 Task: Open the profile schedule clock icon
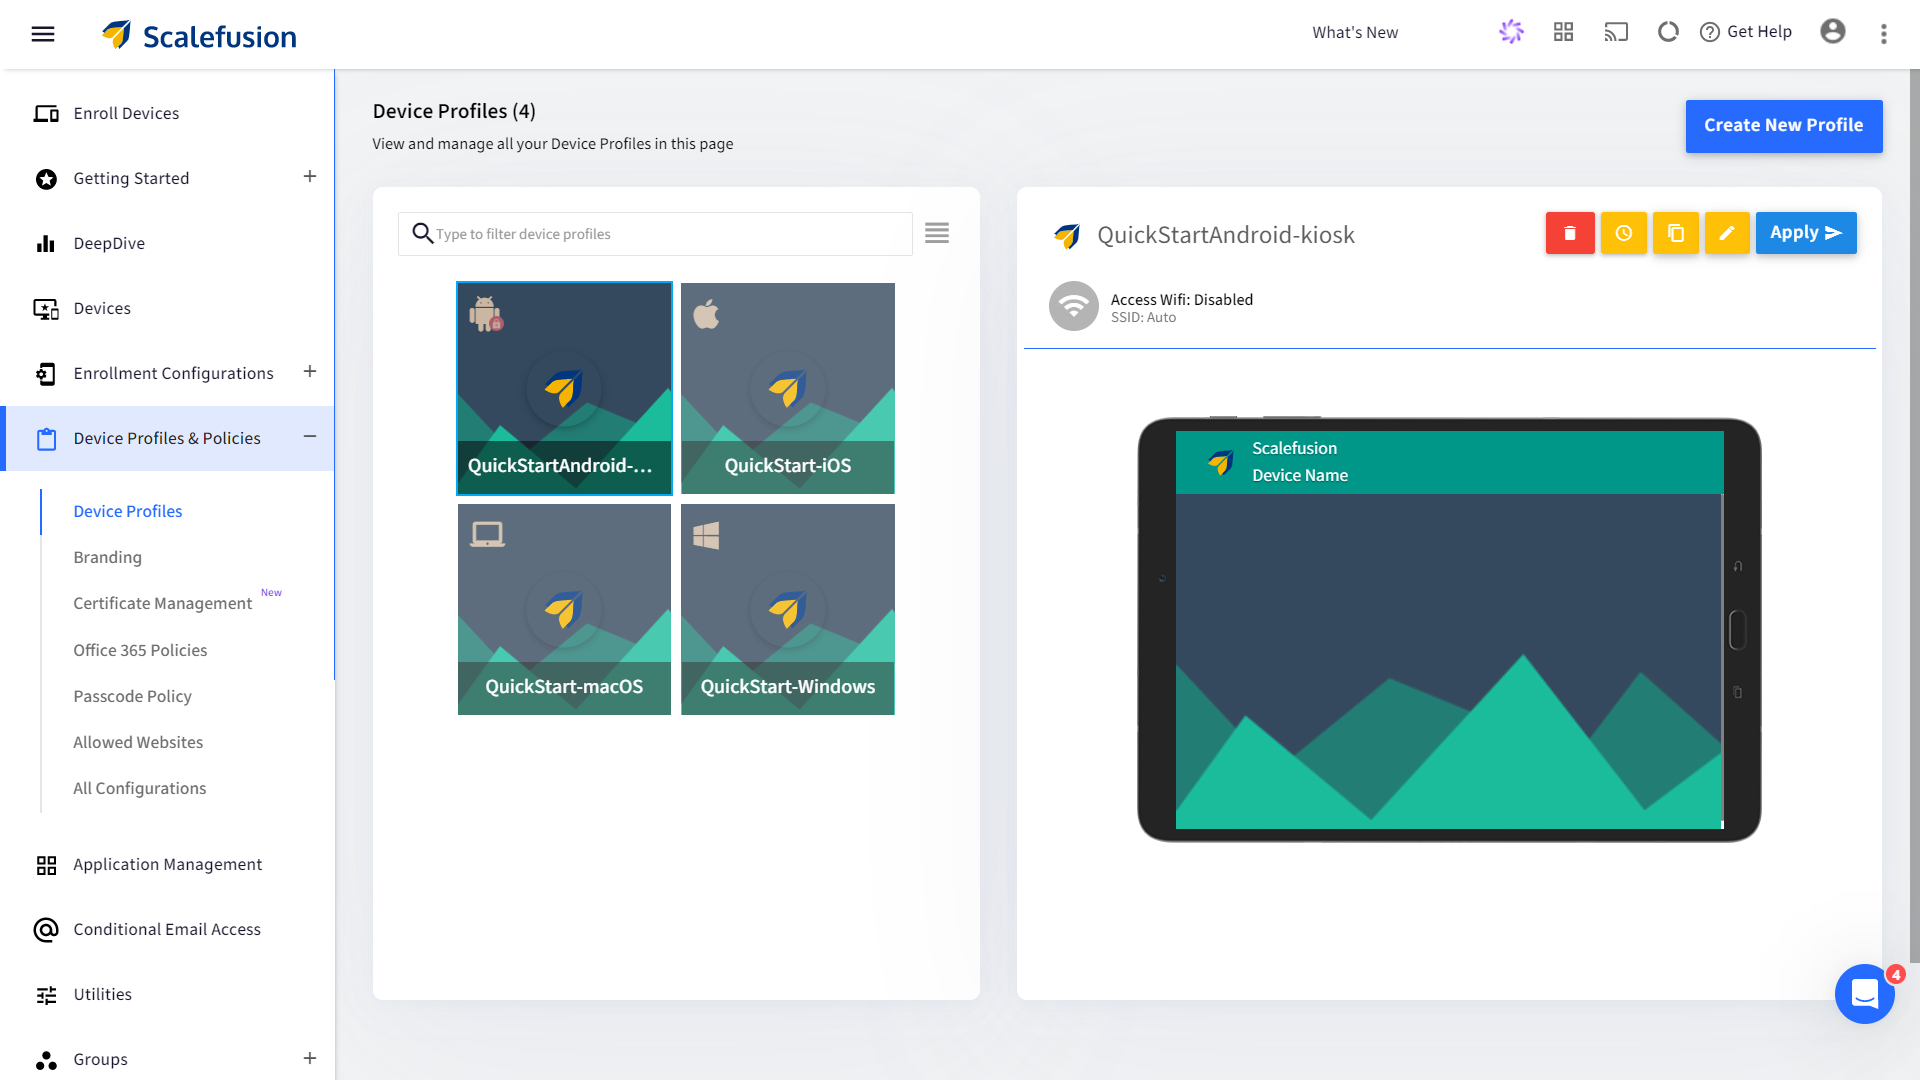[1623, 233]
